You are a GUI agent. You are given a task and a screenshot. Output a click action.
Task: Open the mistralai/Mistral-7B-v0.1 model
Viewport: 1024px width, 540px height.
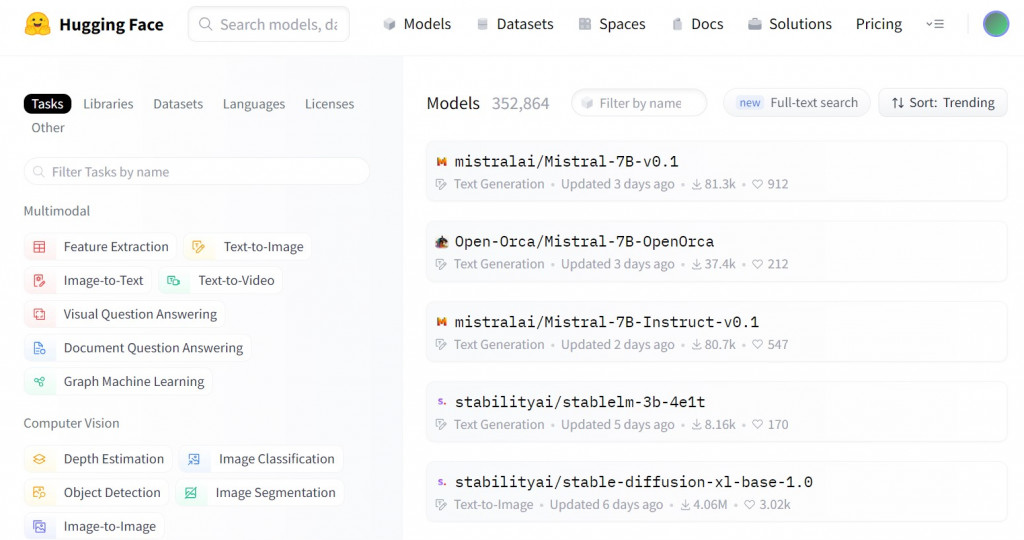point(566,161)
